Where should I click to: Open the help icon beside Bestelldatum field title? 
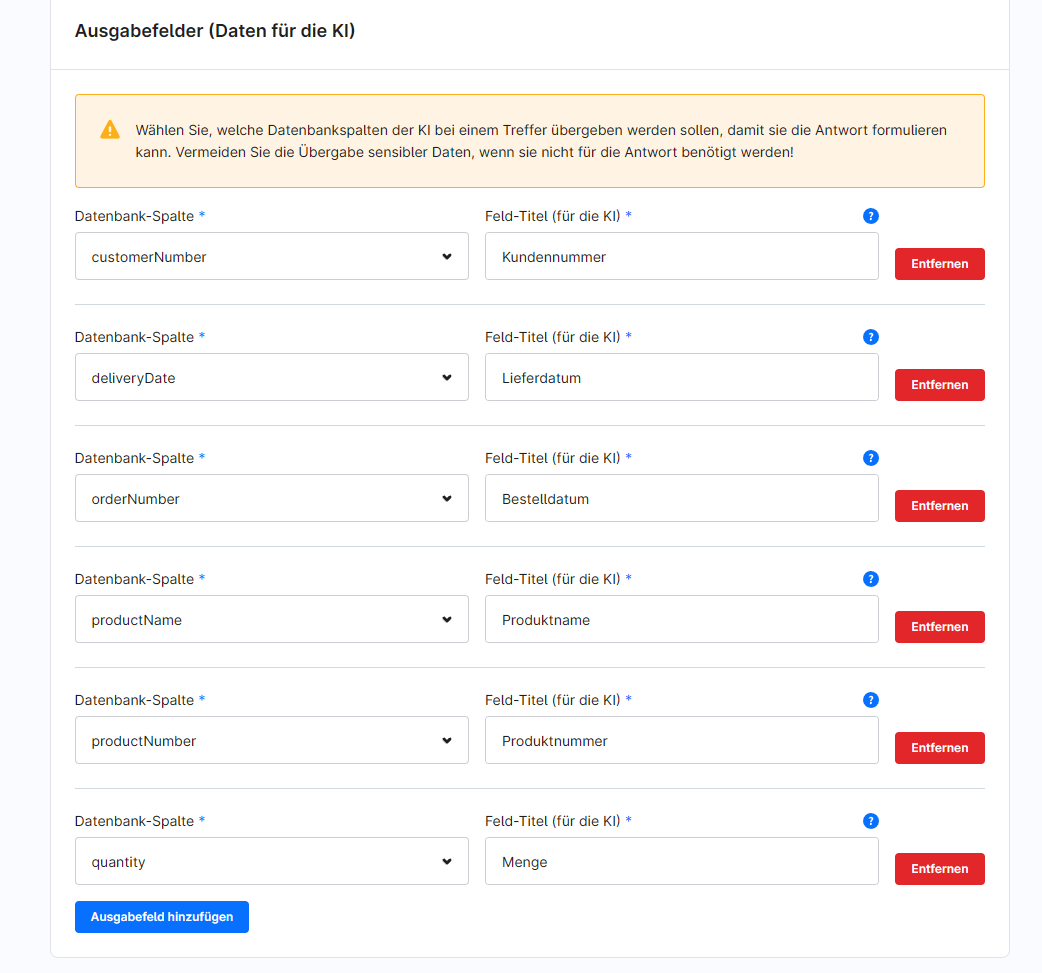pos(871,457)
